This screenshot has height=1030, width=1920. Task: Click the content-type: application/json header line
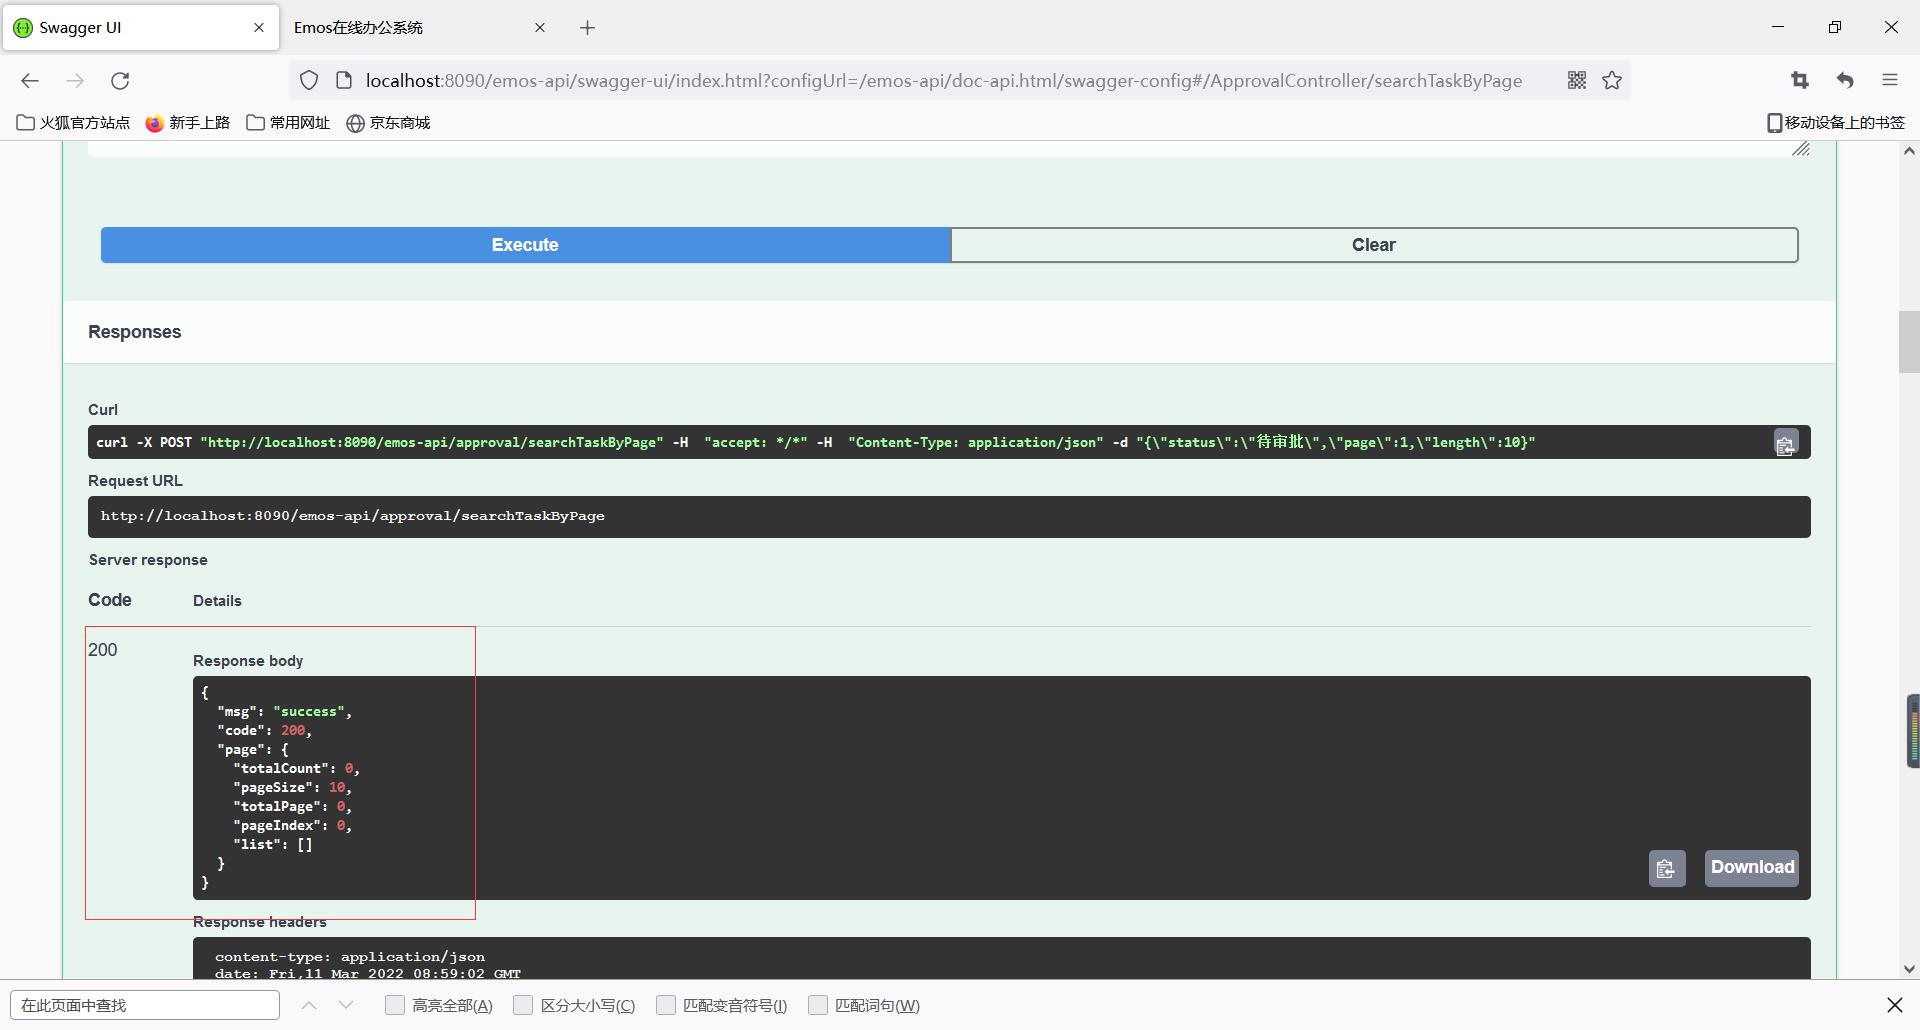coord(350,957)
